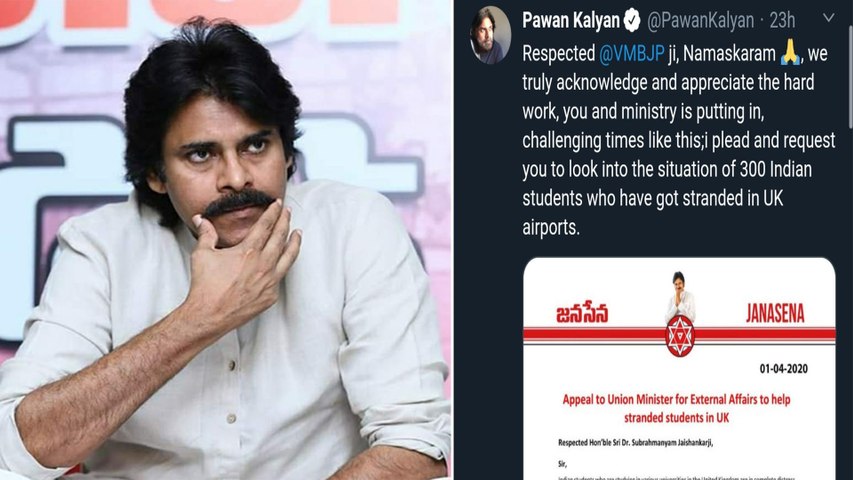Click the Appeal to Union Minister heading
The image size is (853, 480).
(x=676, y=408)
